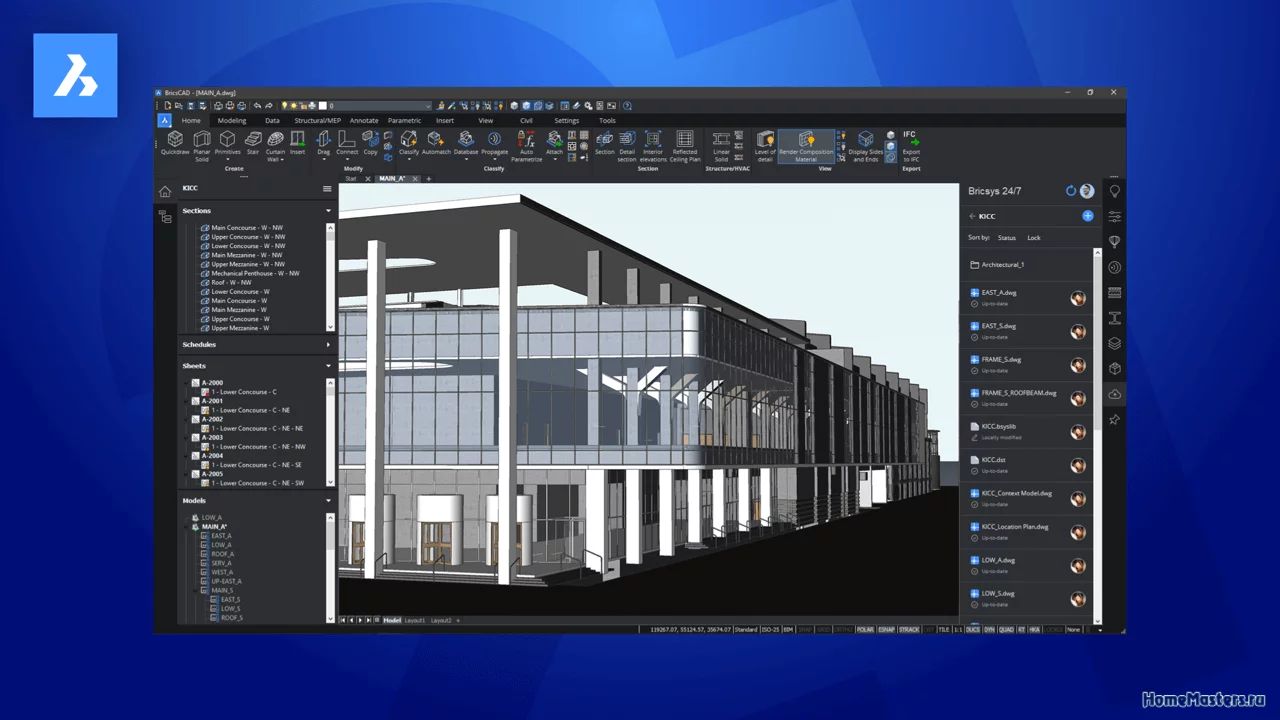Viewport: 1280px width, 720px height.
Task: Select the Linear Solid tool
Action: pyautogui.click(x=721, y=143)
